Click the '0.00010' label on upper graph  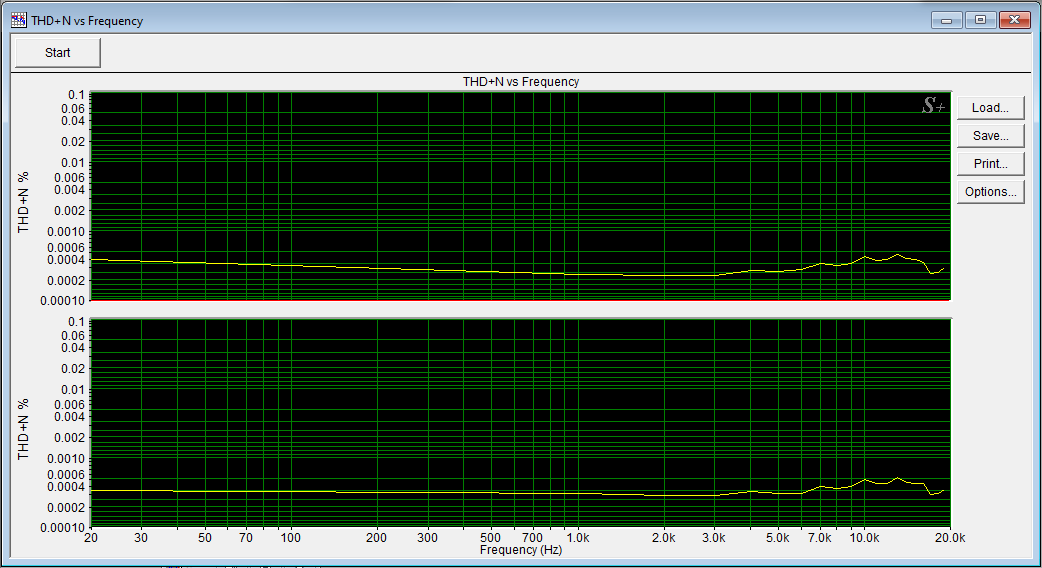(62, 301)
